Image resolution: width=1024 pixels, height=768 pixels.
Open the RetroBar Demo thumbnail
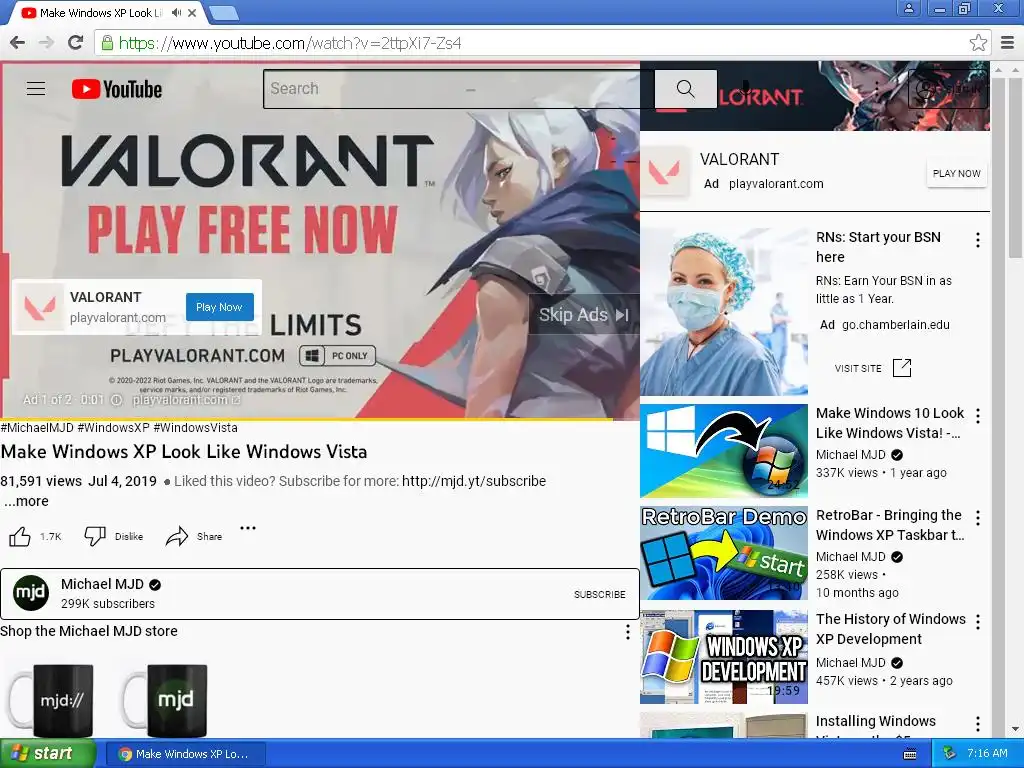click(724, 552)
